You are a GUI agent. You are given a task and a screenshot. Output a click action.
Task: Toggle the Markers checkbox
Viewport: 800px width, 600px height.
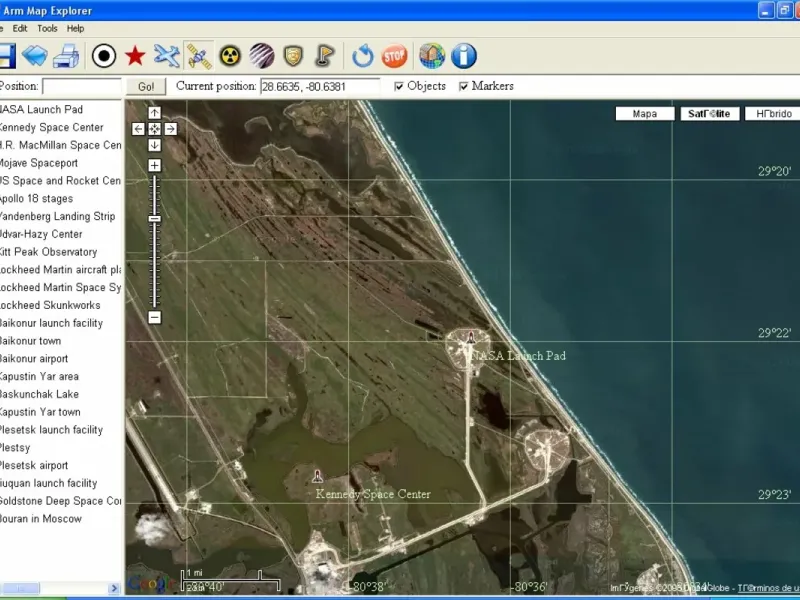pyautogui.click(x=464, y=87)
